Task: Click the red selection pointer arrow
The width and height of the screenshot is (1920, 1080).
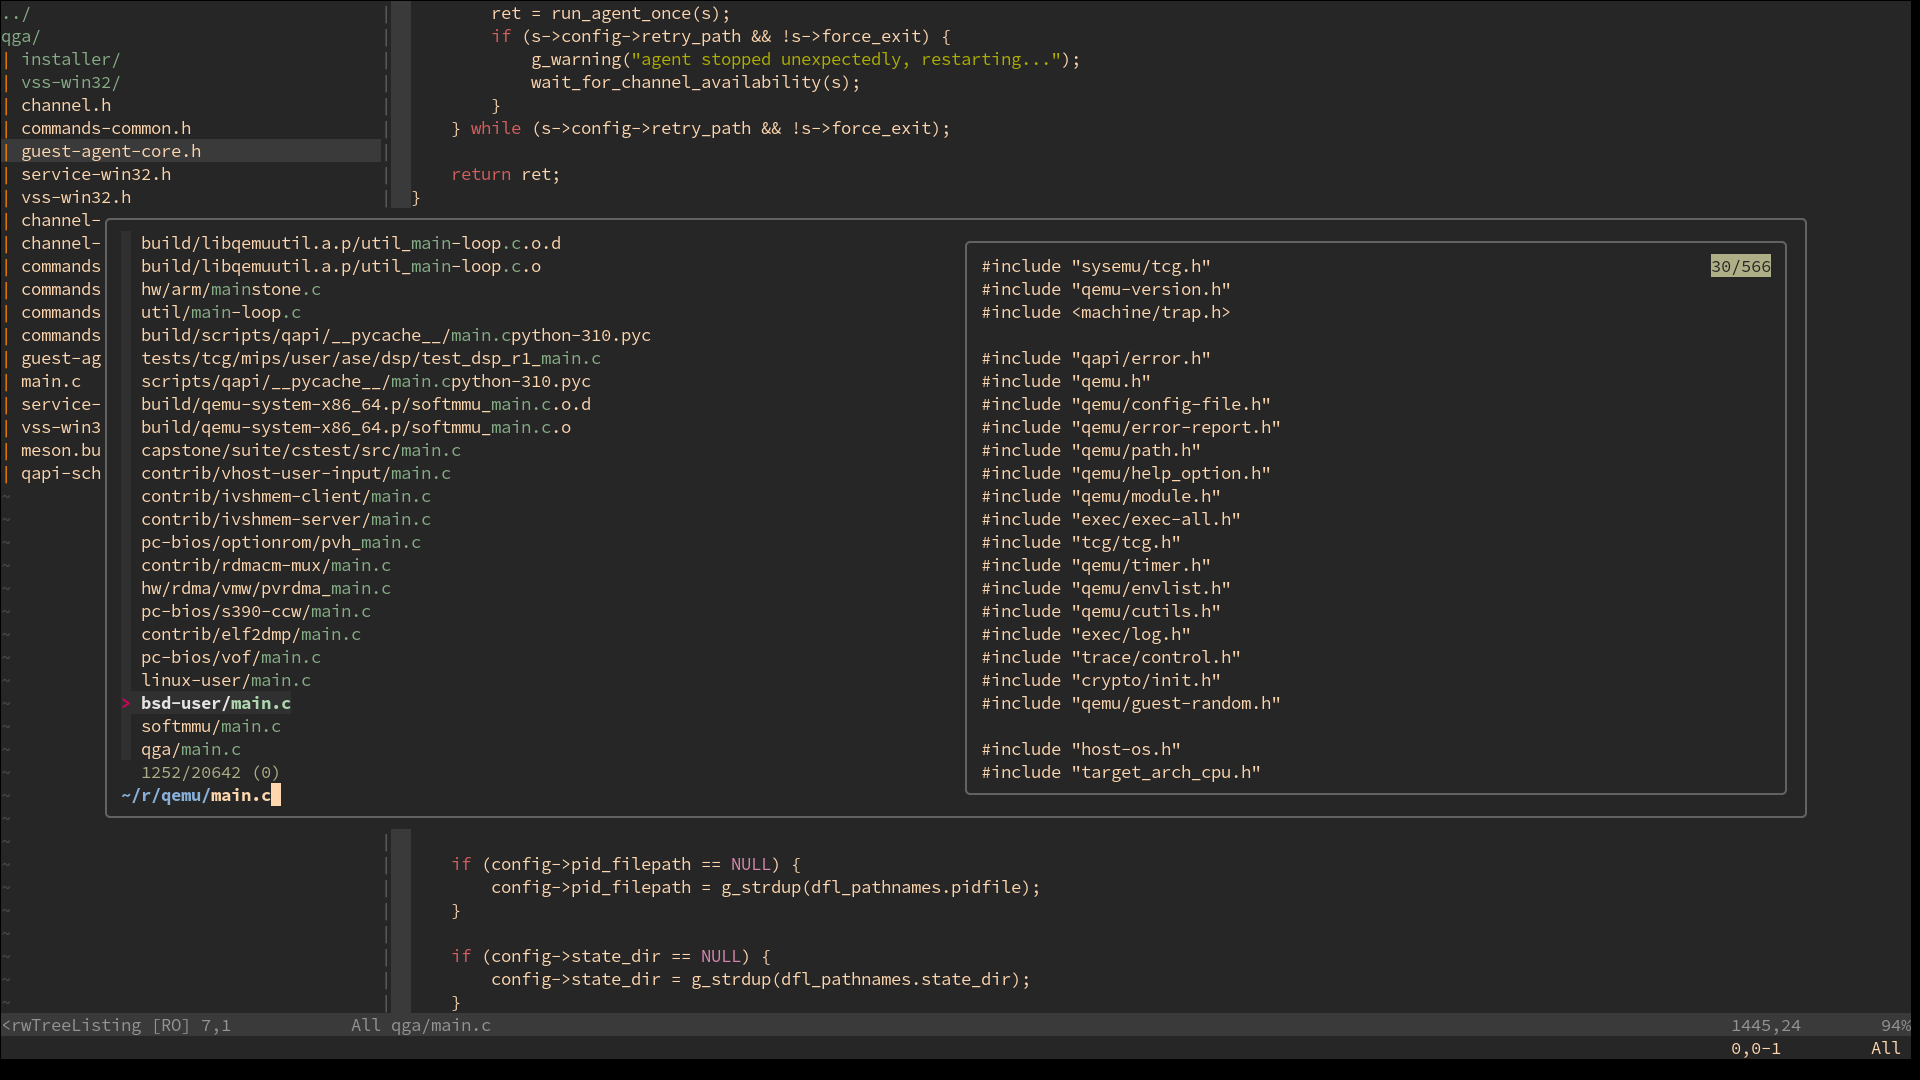Action: point(126,704)
